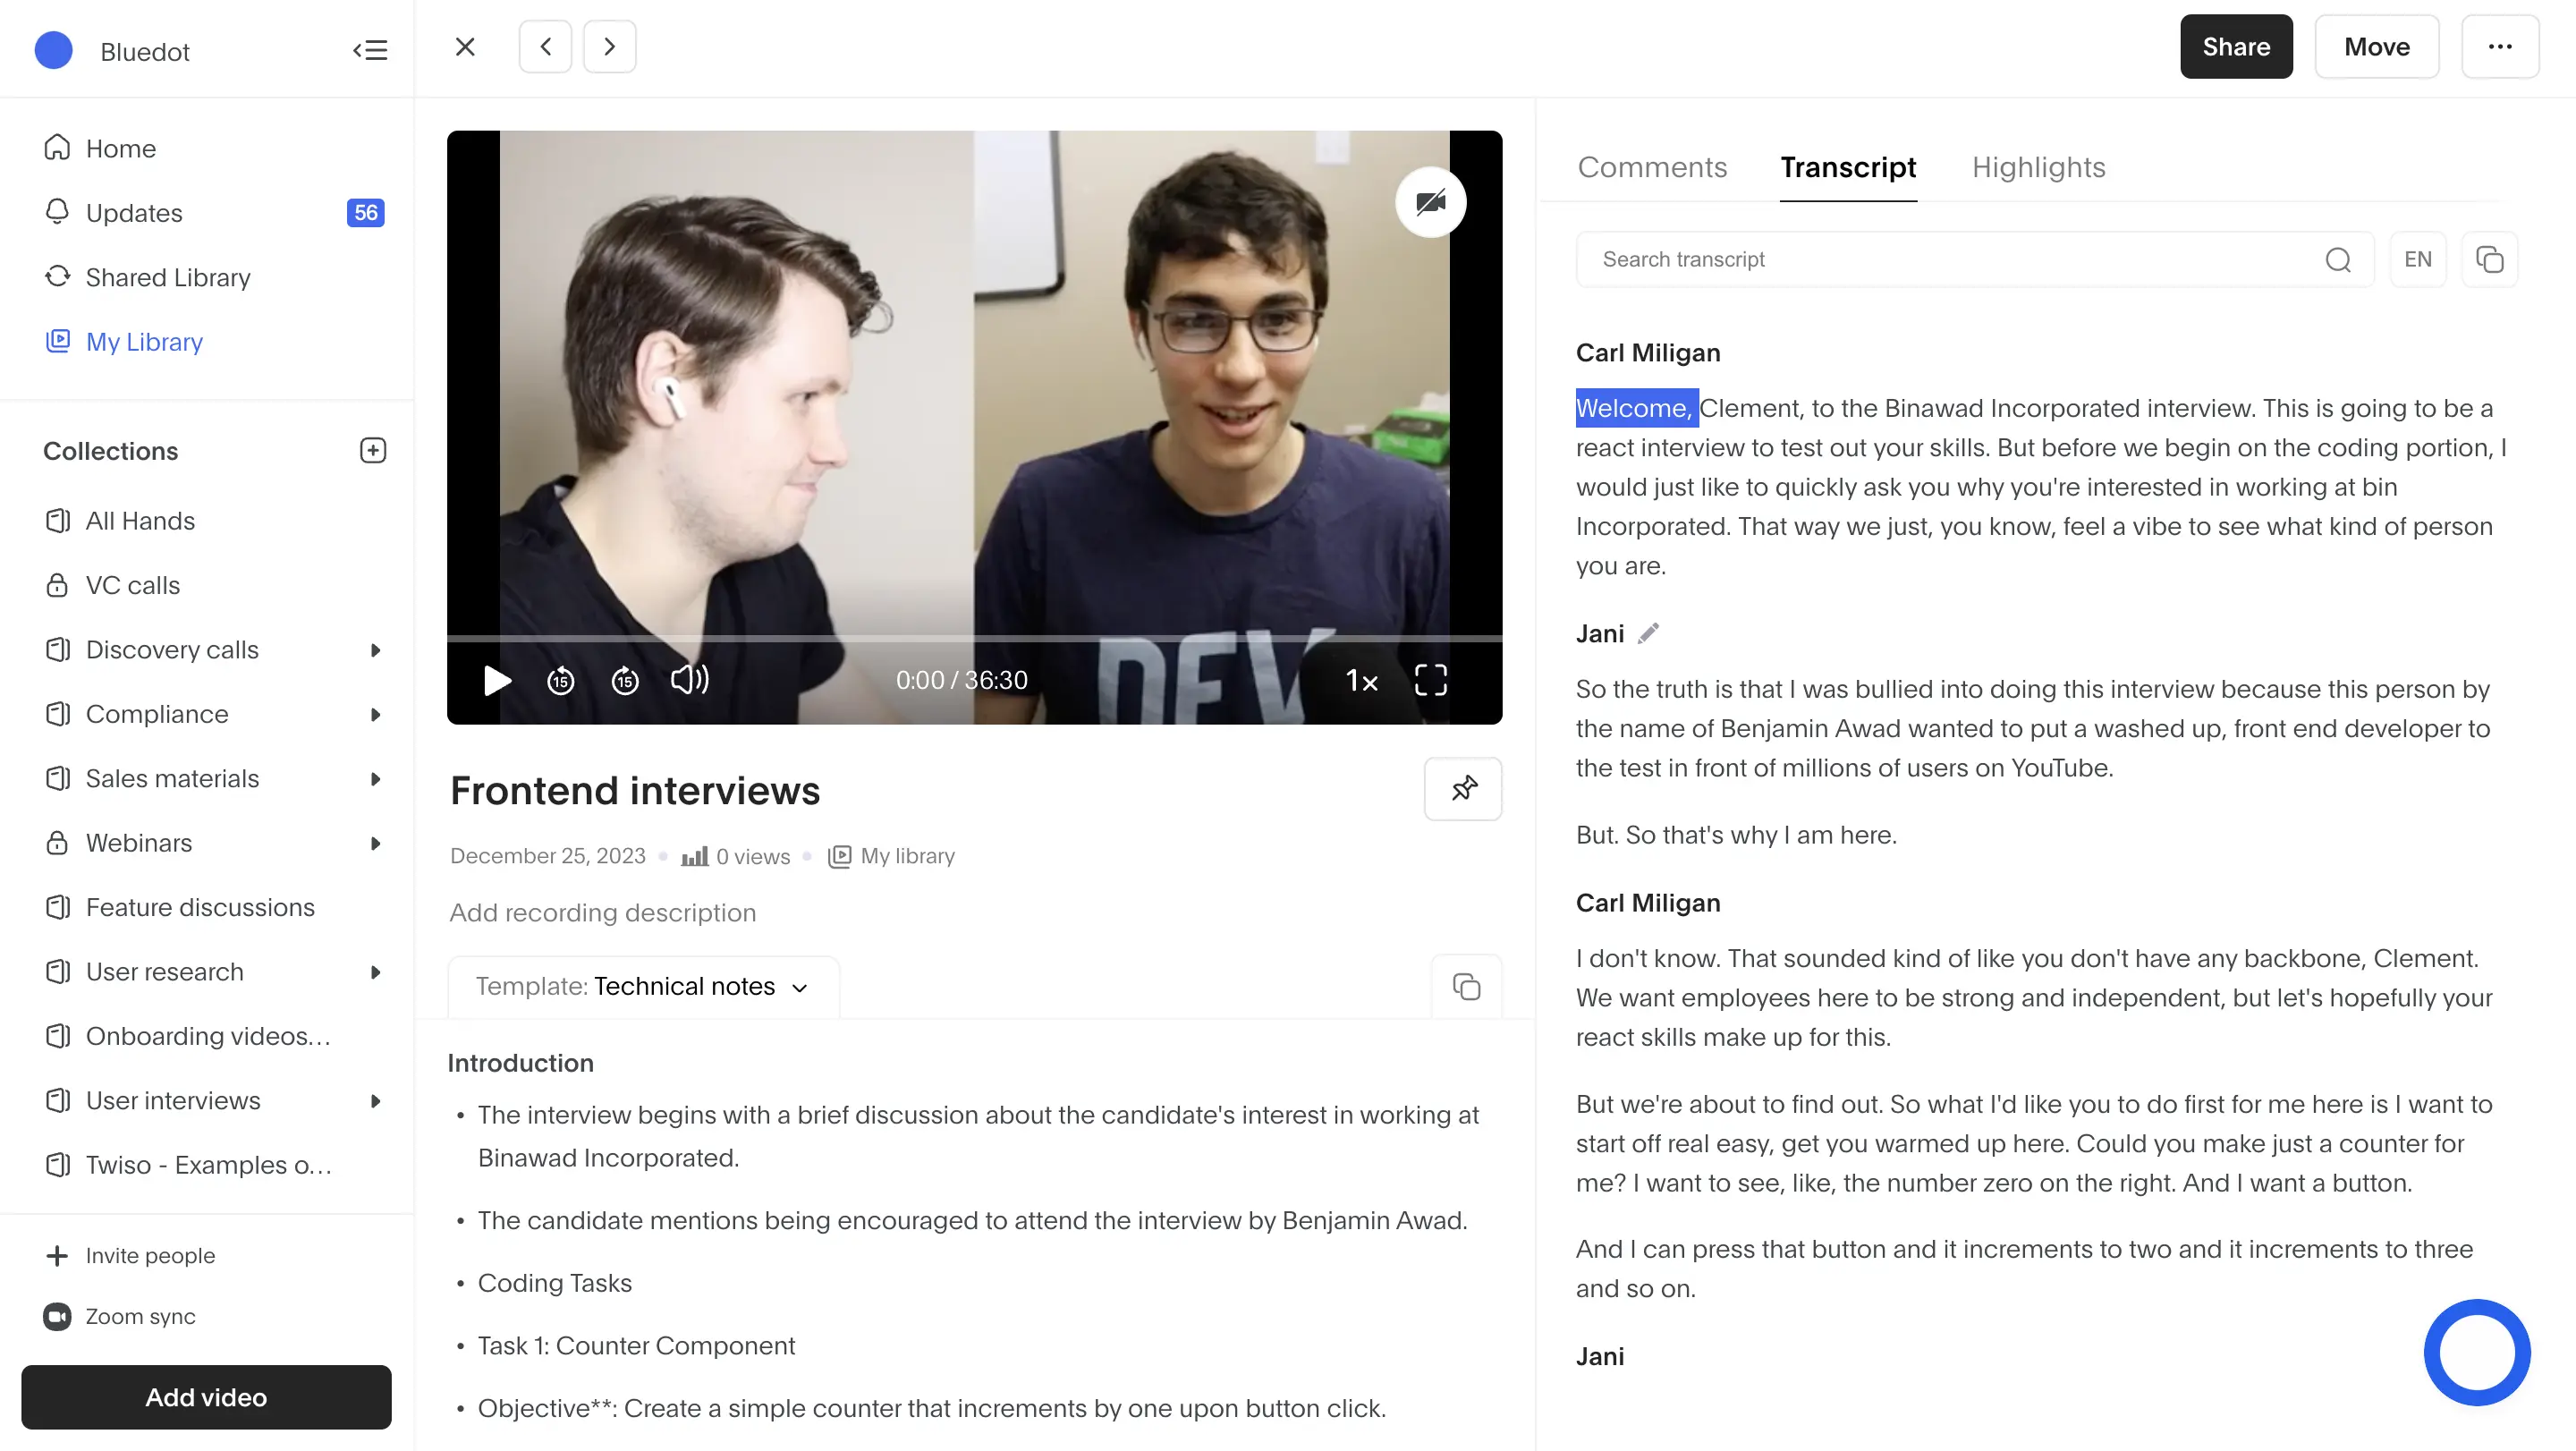The width and height of the screenshot is (2576, 1451).
Task: Click the pencil edit icon next to Jani
Action: 1648,633
